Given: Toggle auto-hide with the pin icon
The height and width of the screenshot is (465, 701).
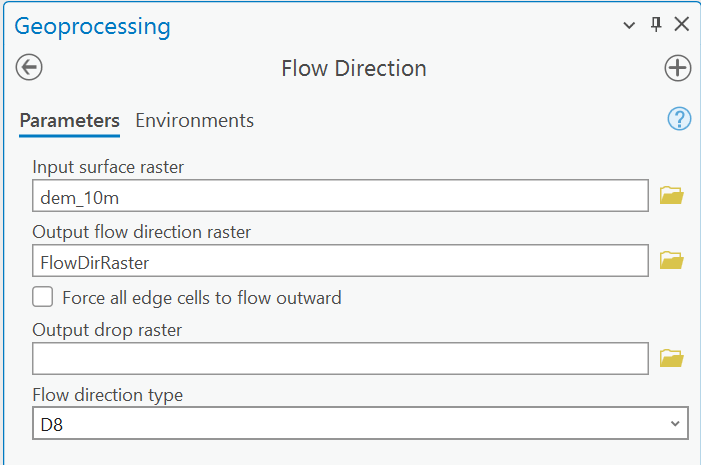Looking at the screenshot, I should point(656,24).
